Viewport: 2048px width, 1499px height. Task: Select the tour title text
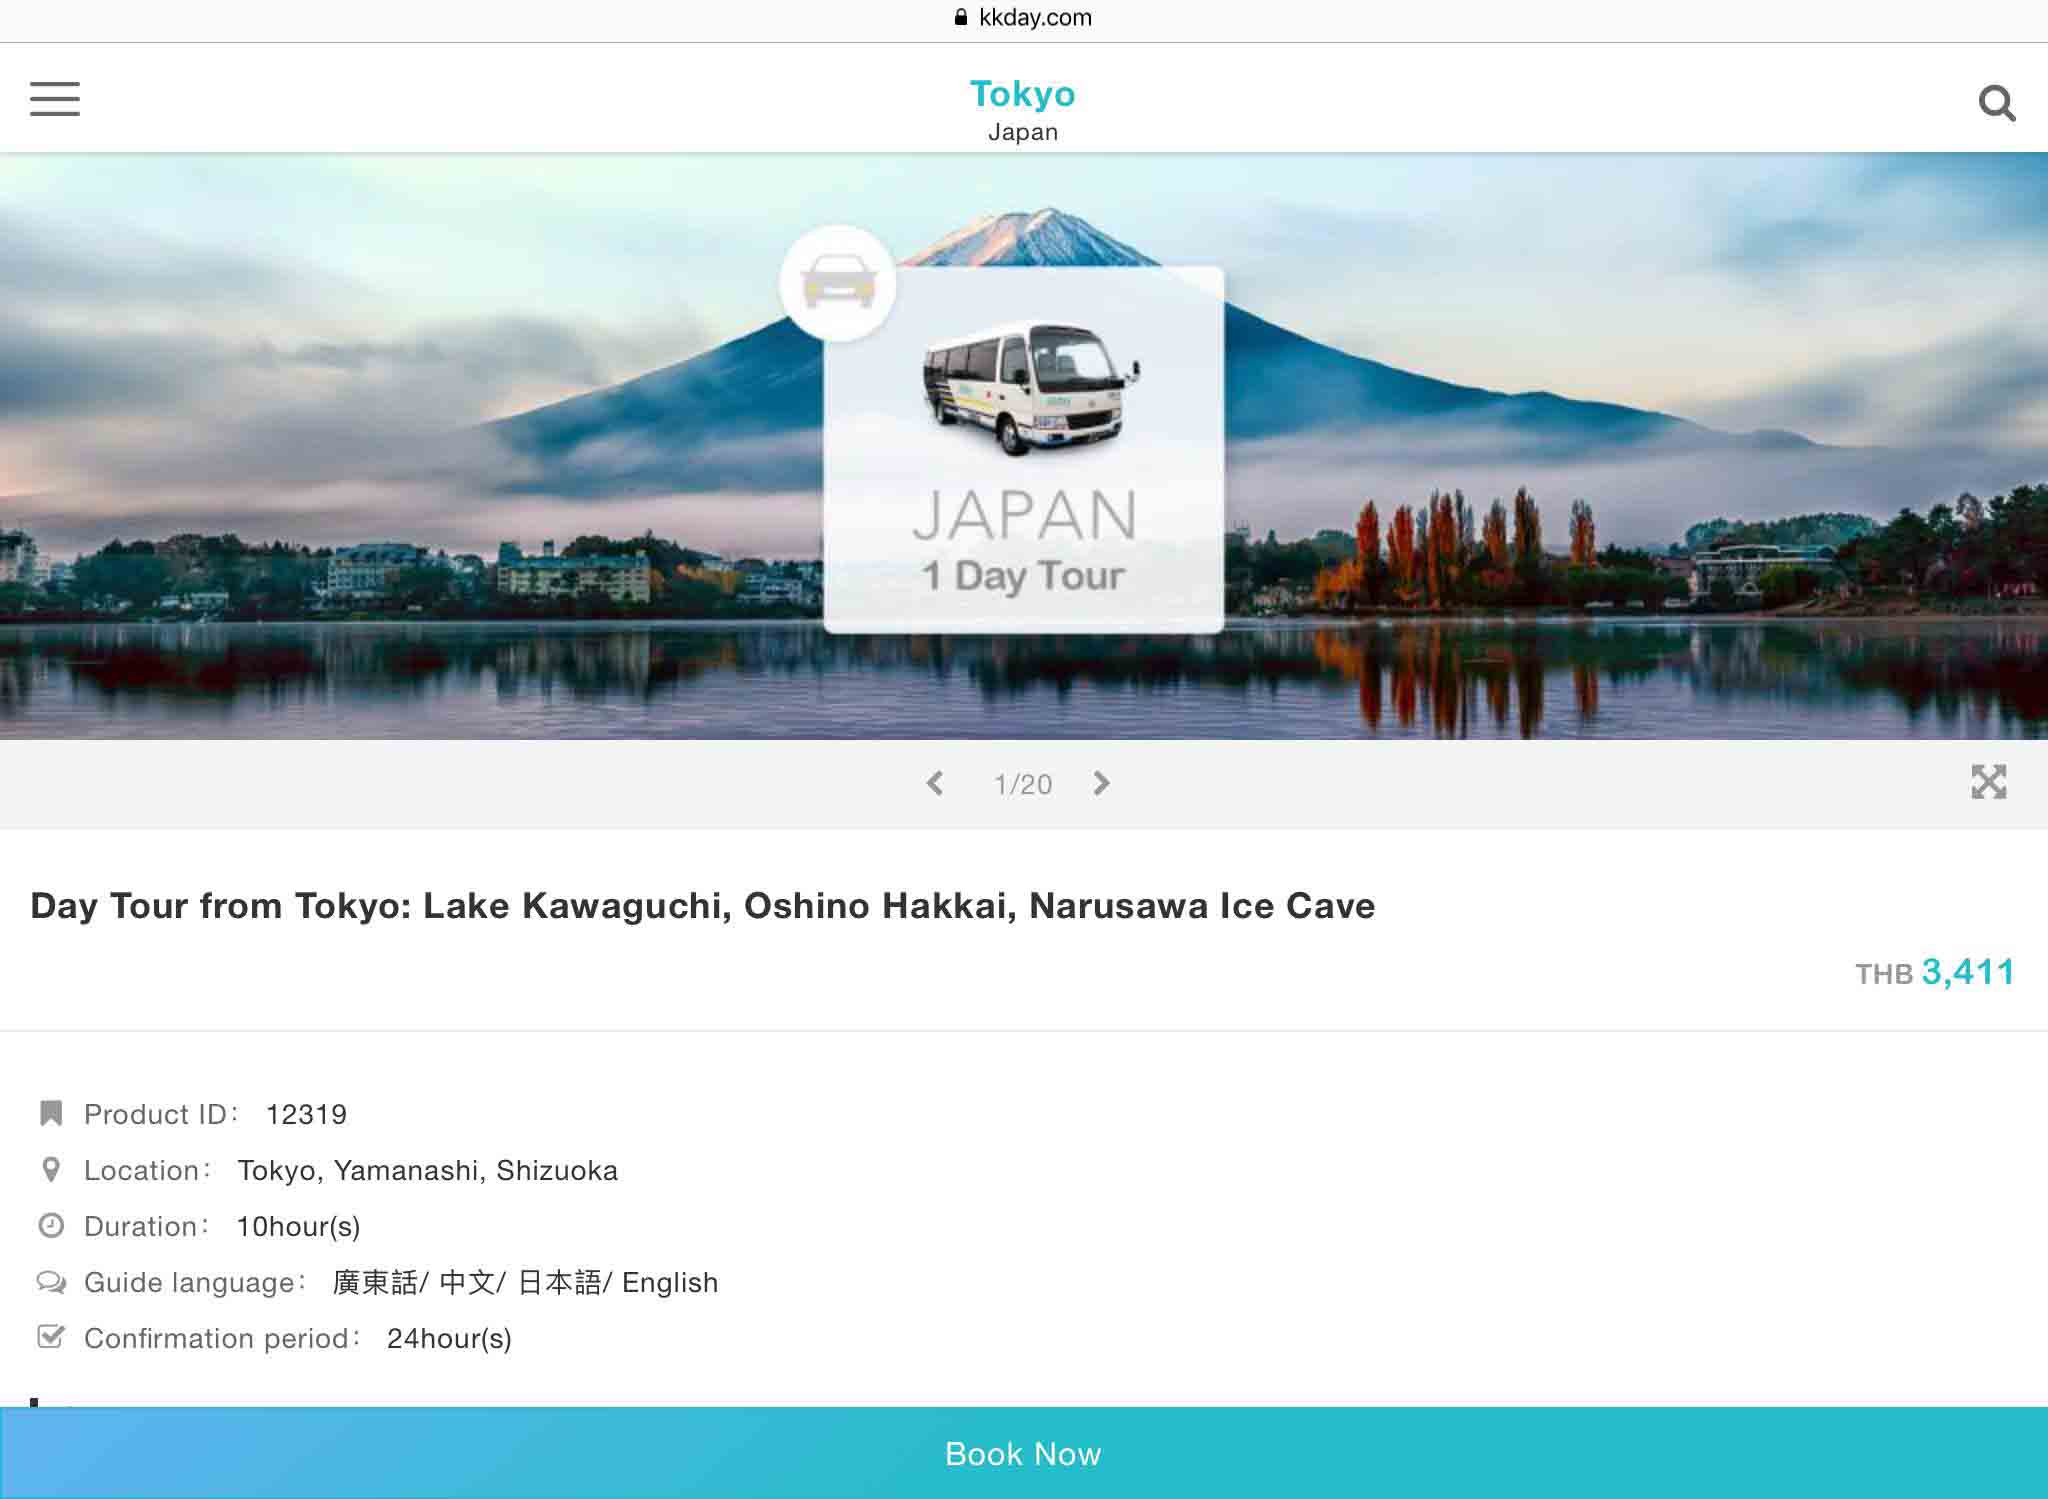[x=703, y=906]
